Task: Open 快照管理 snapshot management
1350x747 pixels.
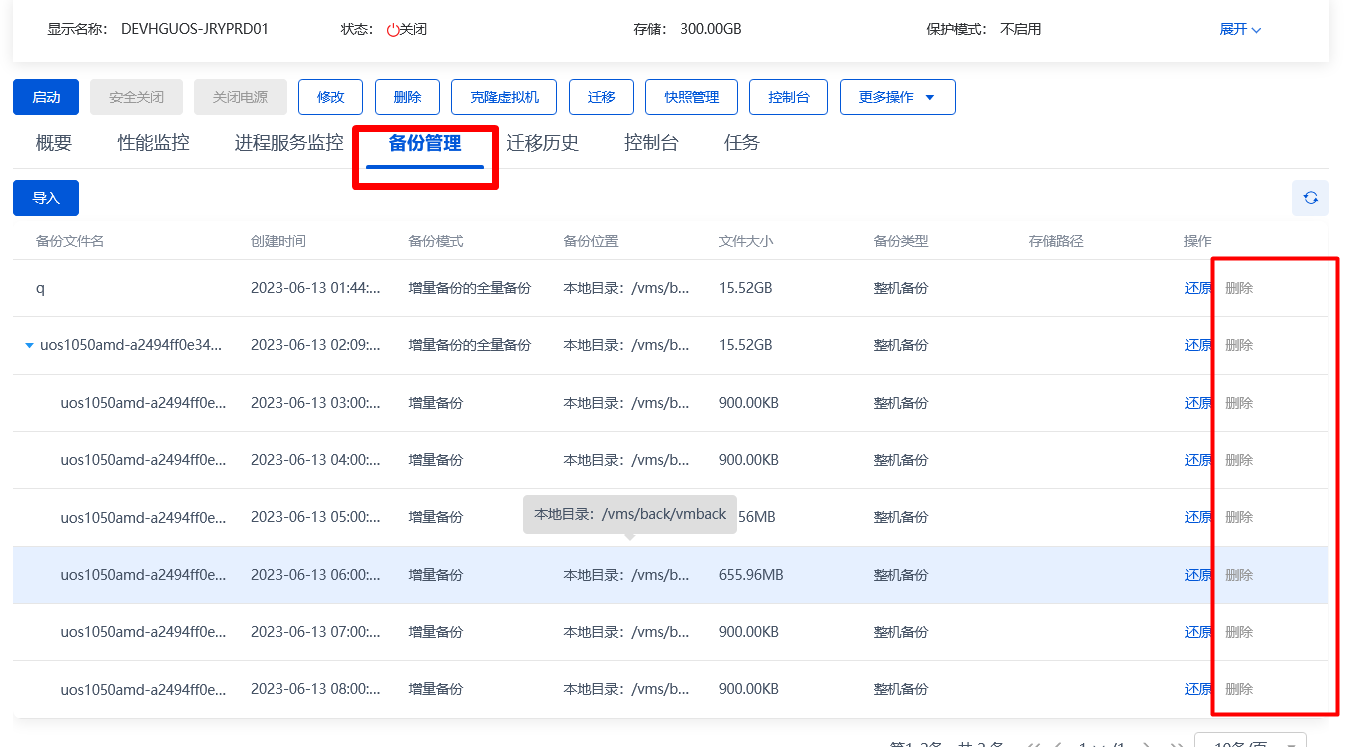Action: pyautogui.click(x=692, y=97)
